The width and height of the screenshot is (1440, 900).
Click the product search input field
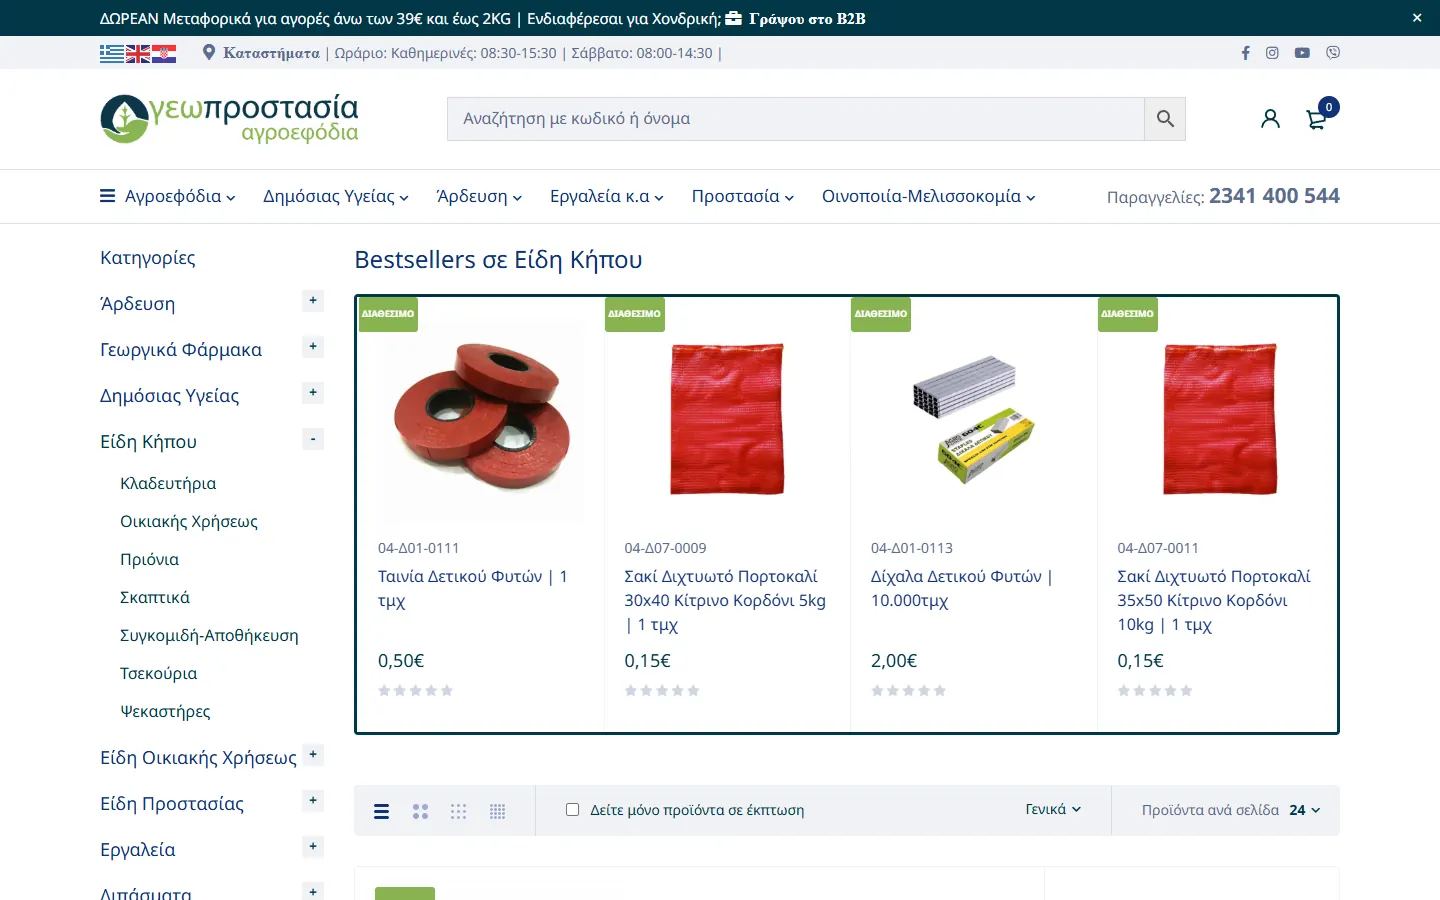coord(796,119)
